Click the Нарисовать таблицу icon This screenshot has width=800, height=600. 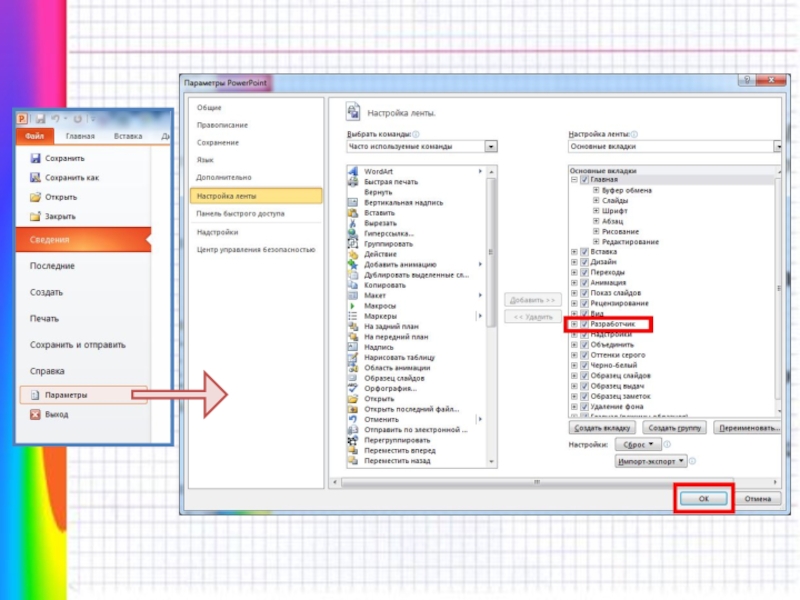coord(353,357)
